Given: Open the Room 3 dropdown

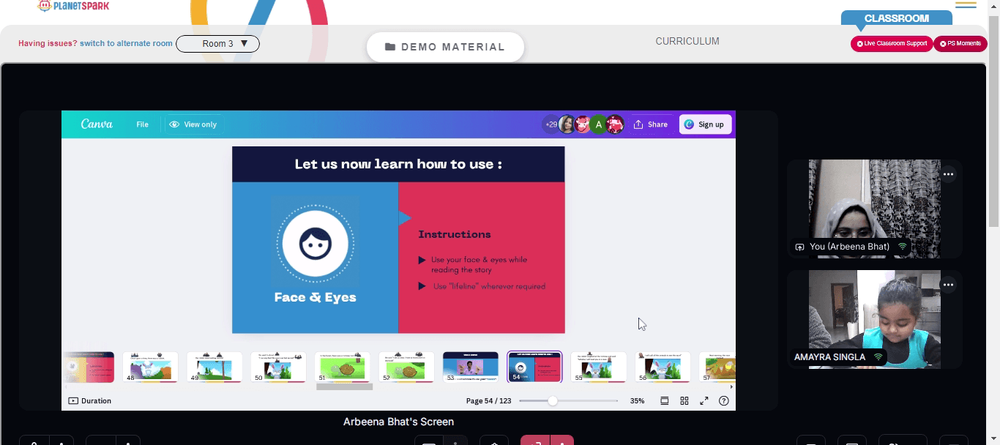Looking at the screenshot, I should (x=217, y=44).
